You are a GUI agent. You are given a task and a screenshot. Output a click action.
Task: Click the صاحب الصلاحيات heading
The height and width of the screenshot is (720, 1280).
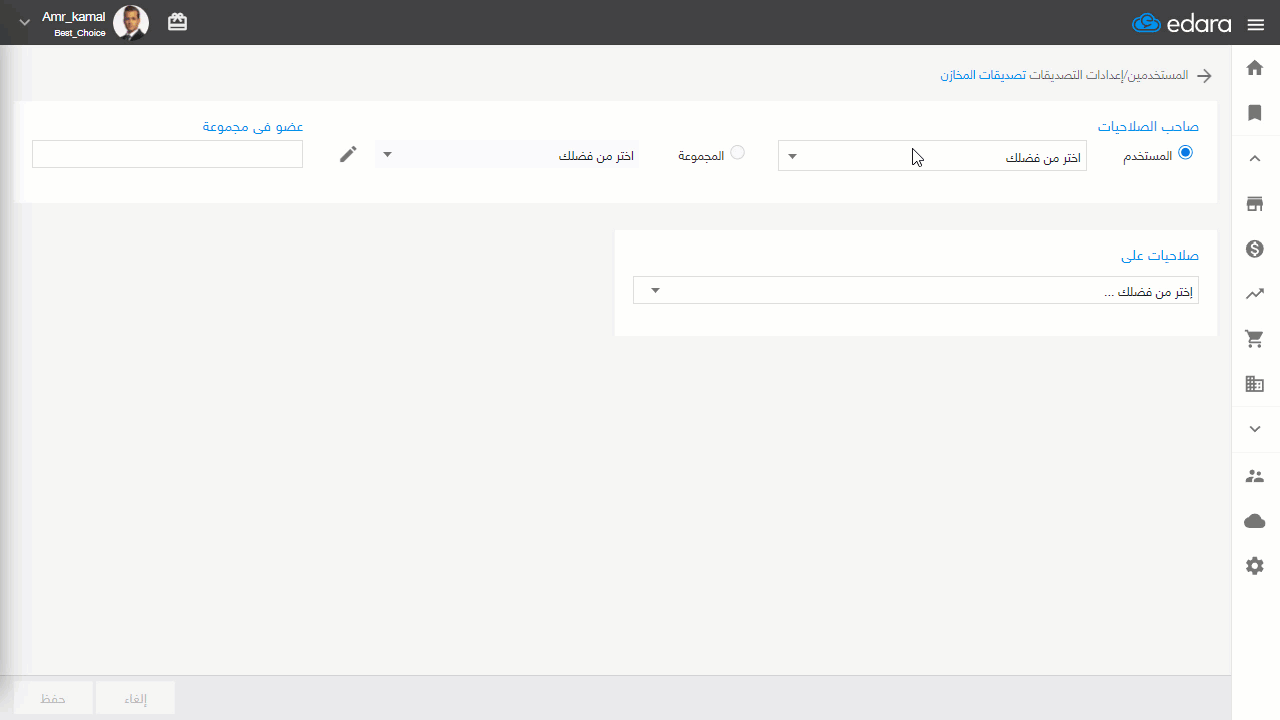[x=1148, y=127]
